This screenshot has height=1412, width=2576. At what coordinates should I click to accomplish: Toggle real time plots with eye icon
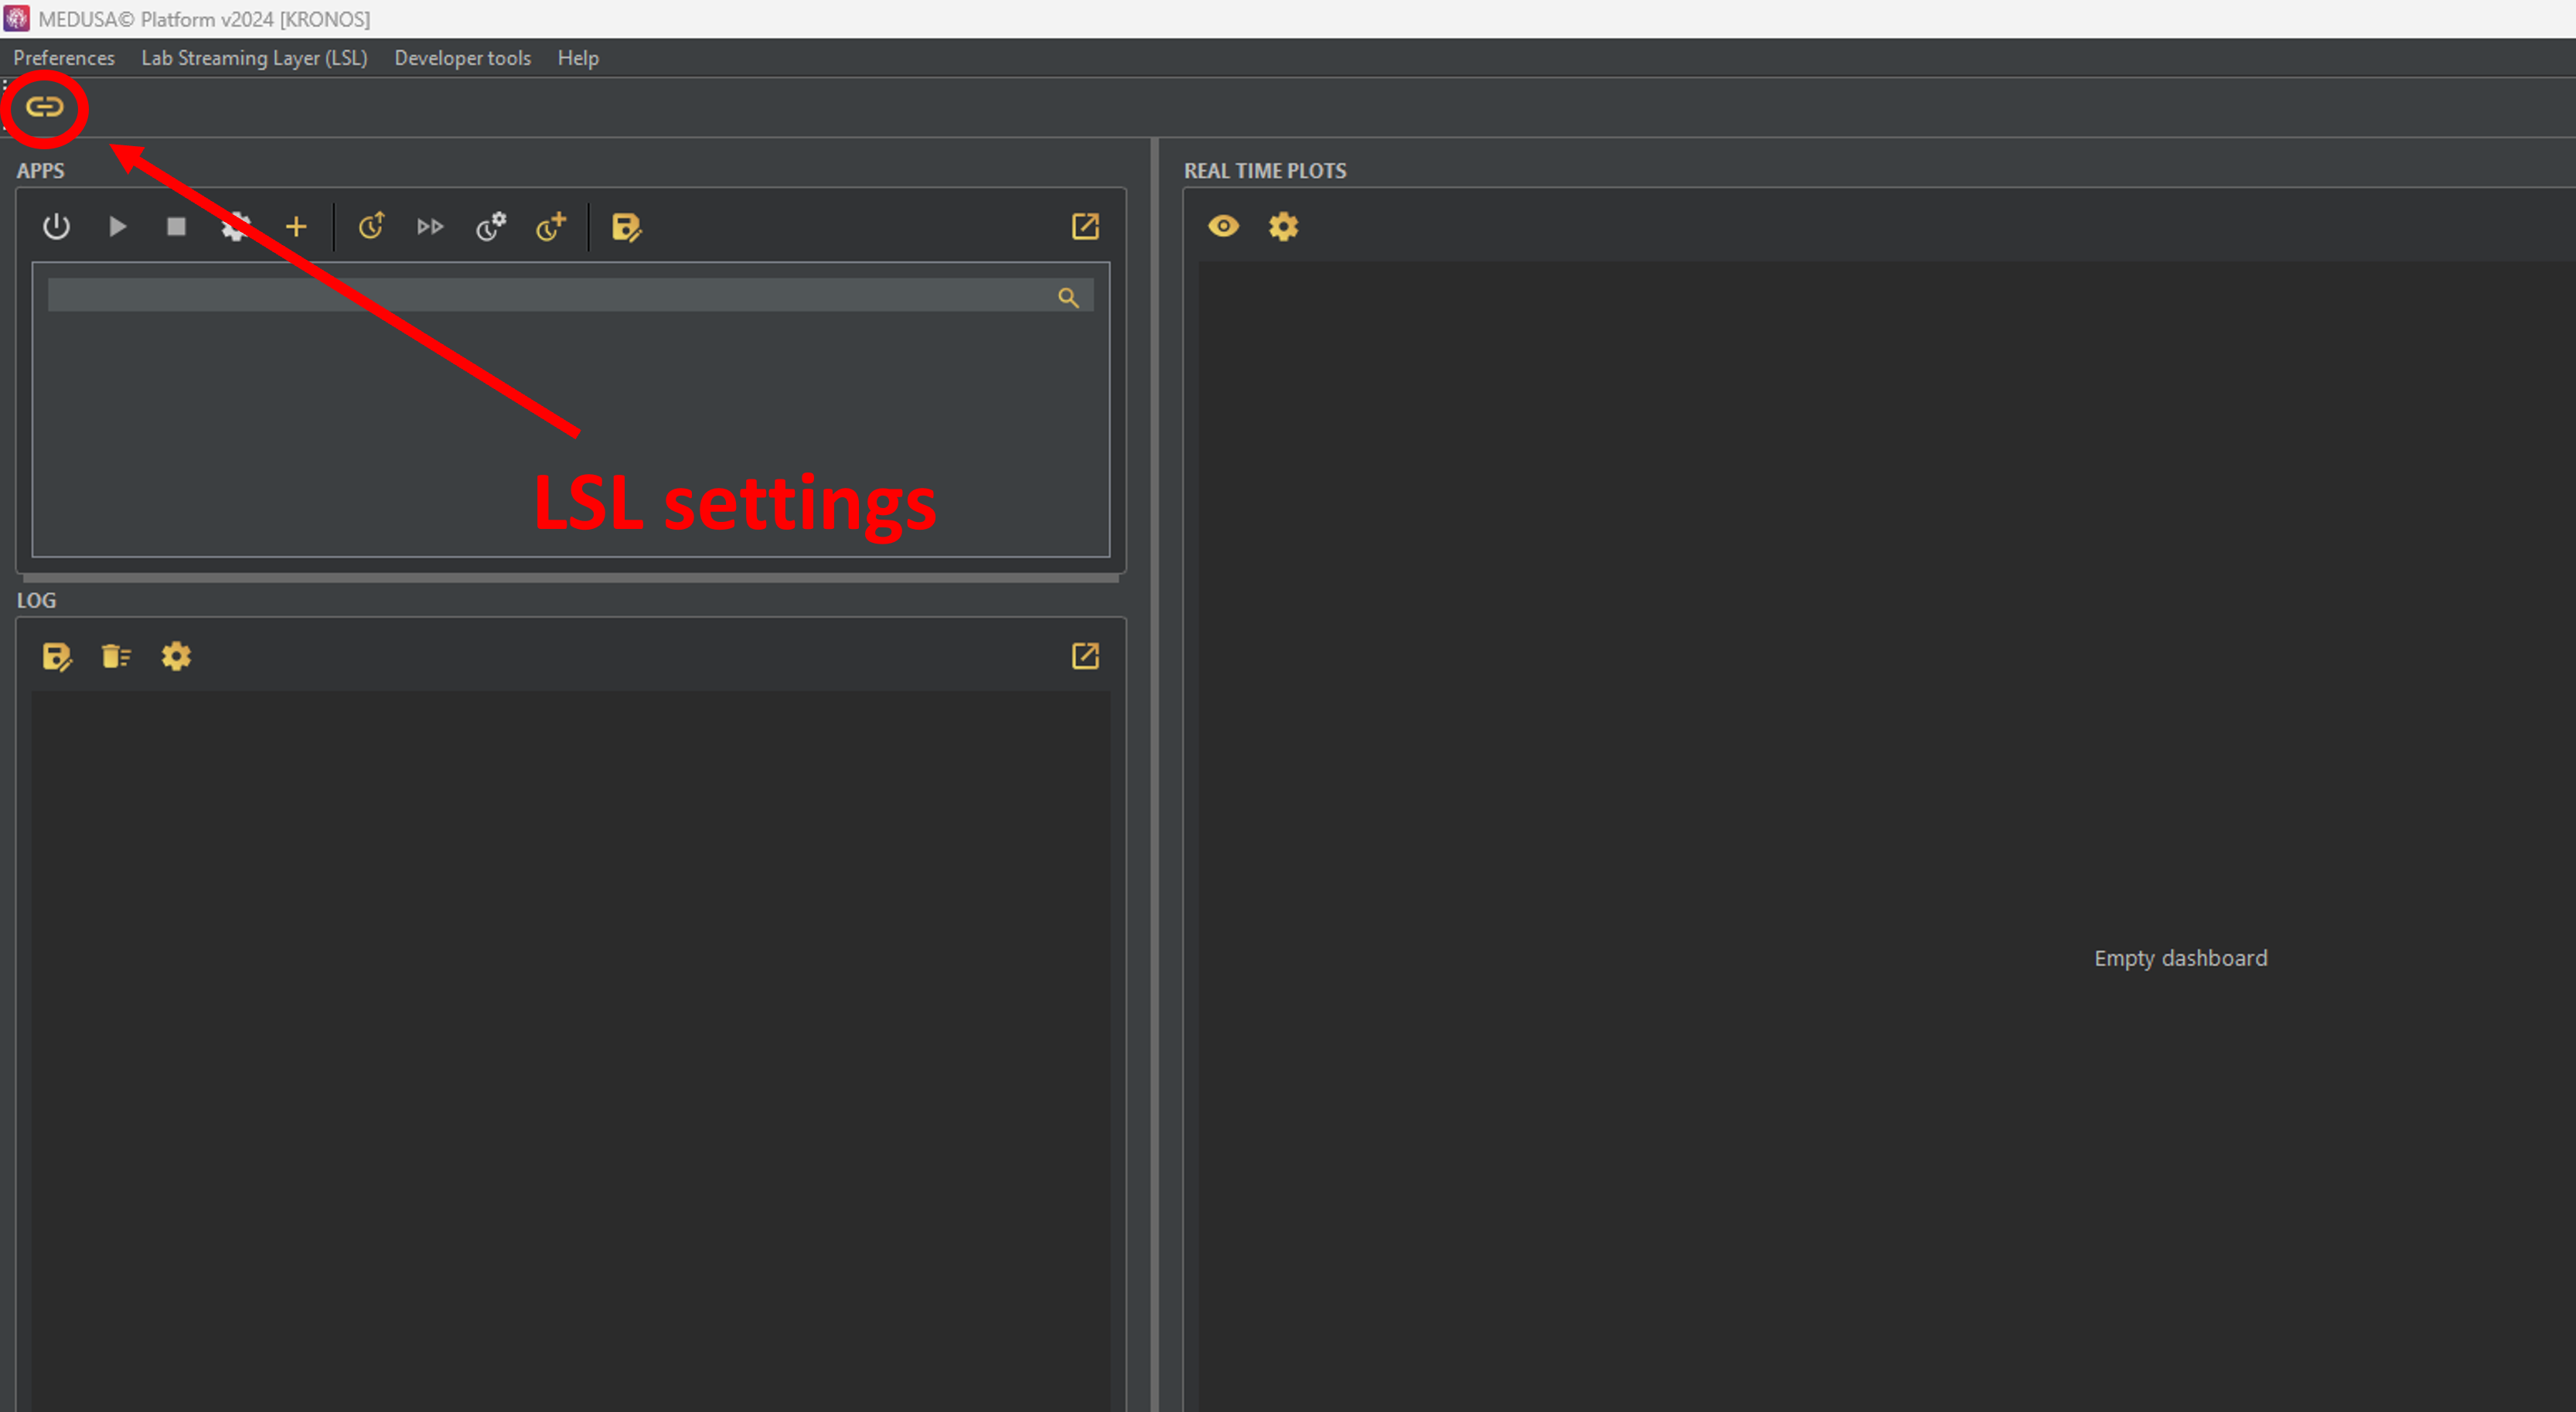[1223, 227]
